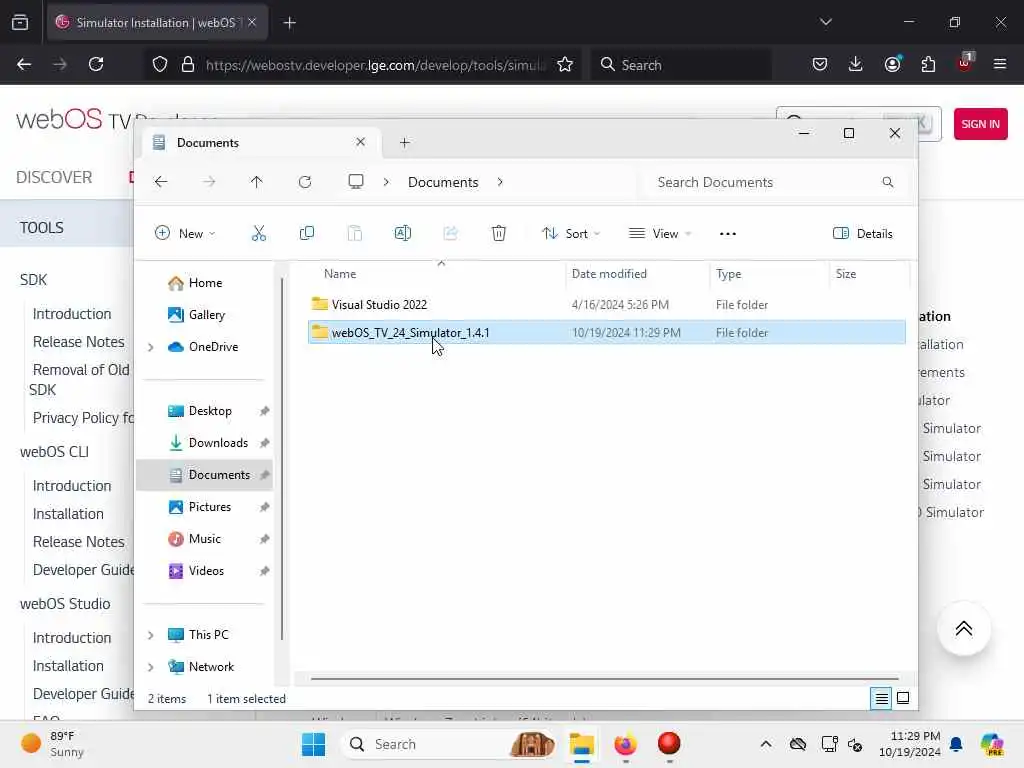1024x768 pixels.
Task: Click the Rename icon in Explorer toolbar
Action: pos(402,233)
